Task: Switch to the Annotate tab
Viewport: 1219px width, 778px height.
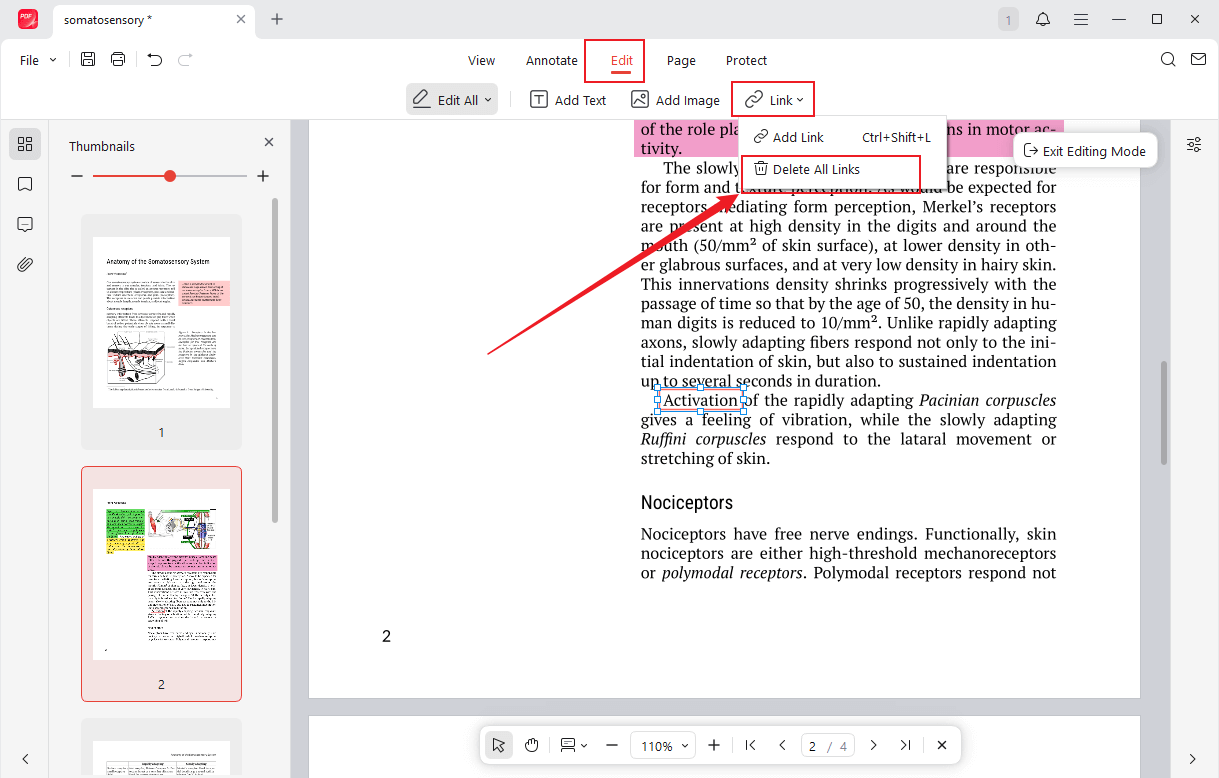Action: click(x=551, y=60)
